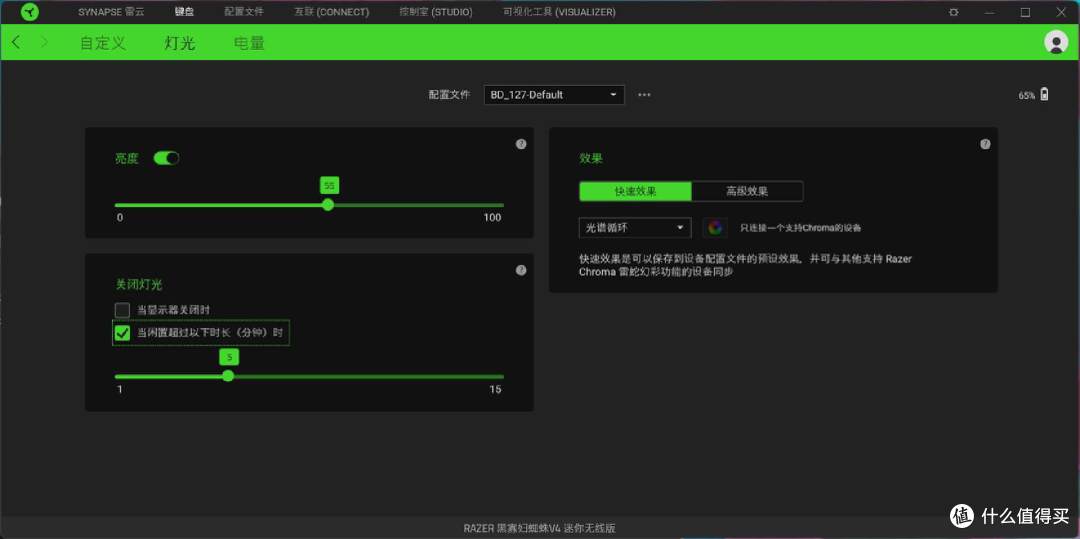Open the 光谱循环 effect dropdown

634,227
